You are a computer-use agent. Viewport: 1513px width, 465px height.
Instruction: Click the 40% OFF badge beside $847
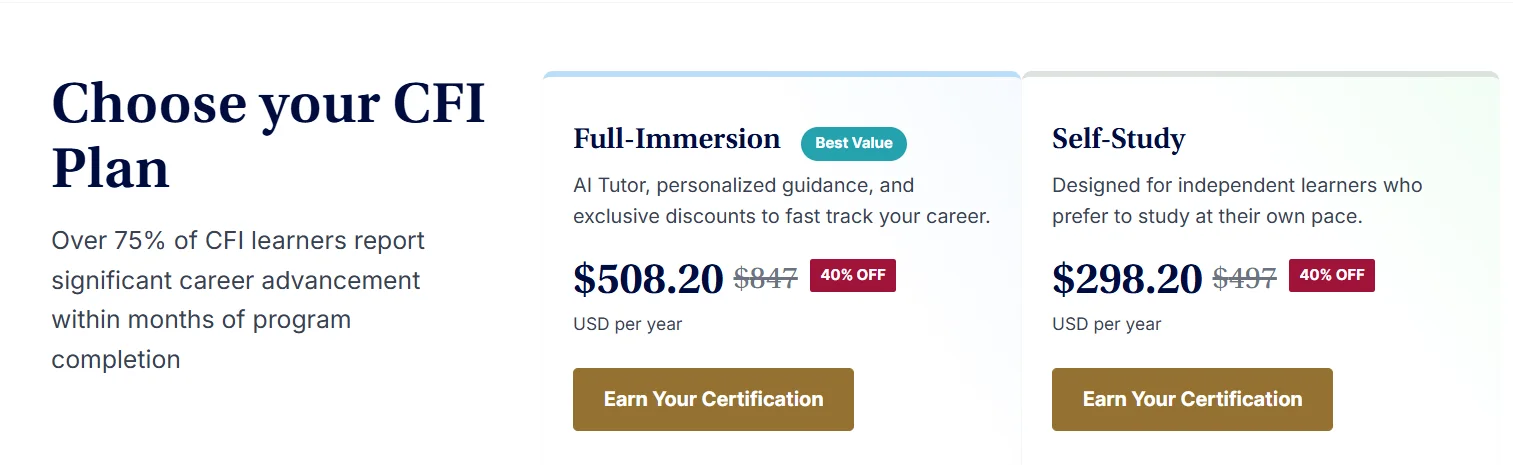[x=852, y=275]
